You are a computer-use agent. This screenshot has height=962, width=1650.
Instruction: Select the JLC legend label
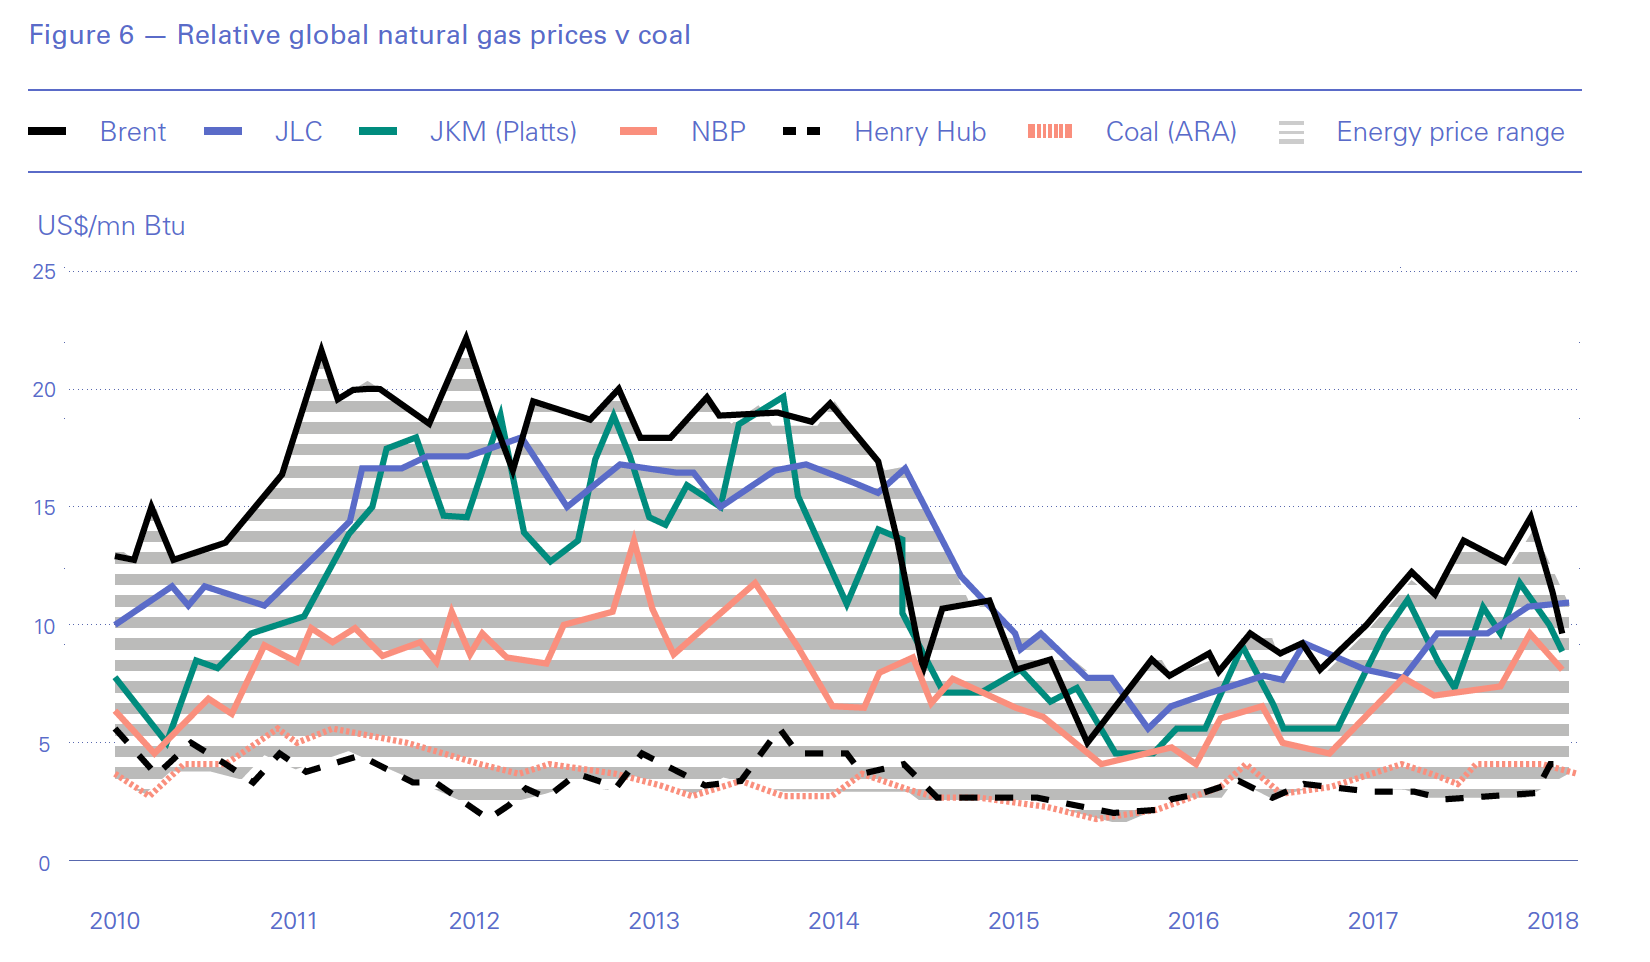298,132
